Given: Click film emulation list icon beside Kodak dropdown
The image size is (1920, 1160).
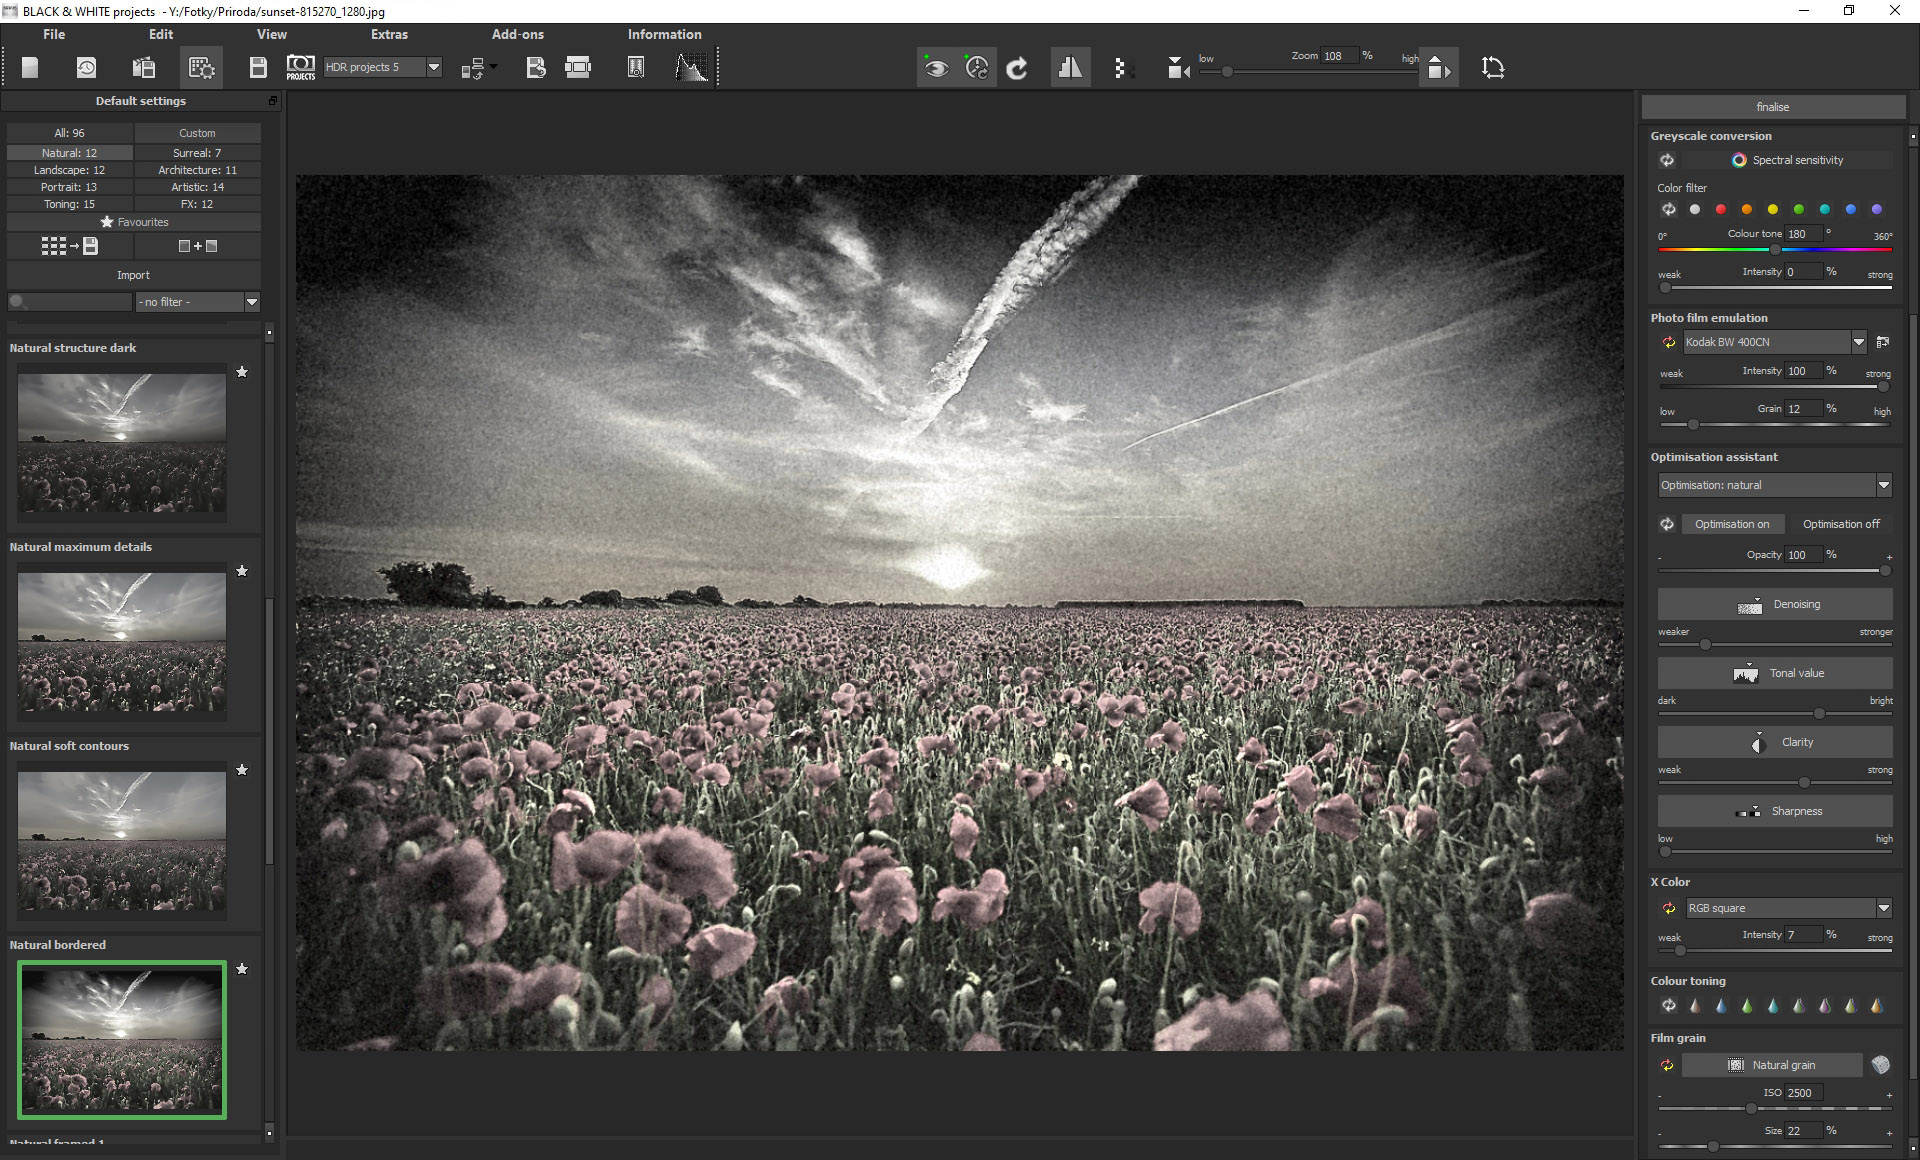Looking at the screenshot, I should coord(1883,342).
